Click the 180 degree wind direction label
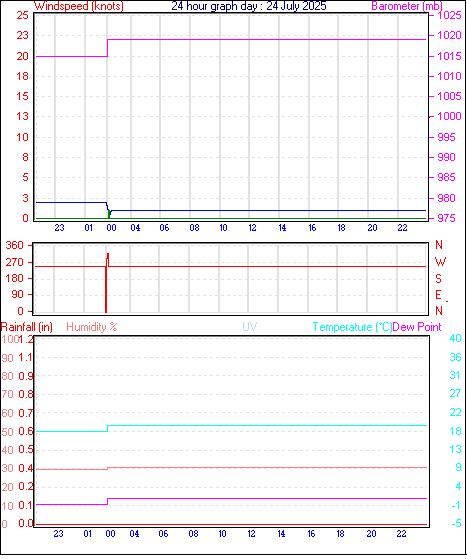467x559 pixels. [15, 278]
